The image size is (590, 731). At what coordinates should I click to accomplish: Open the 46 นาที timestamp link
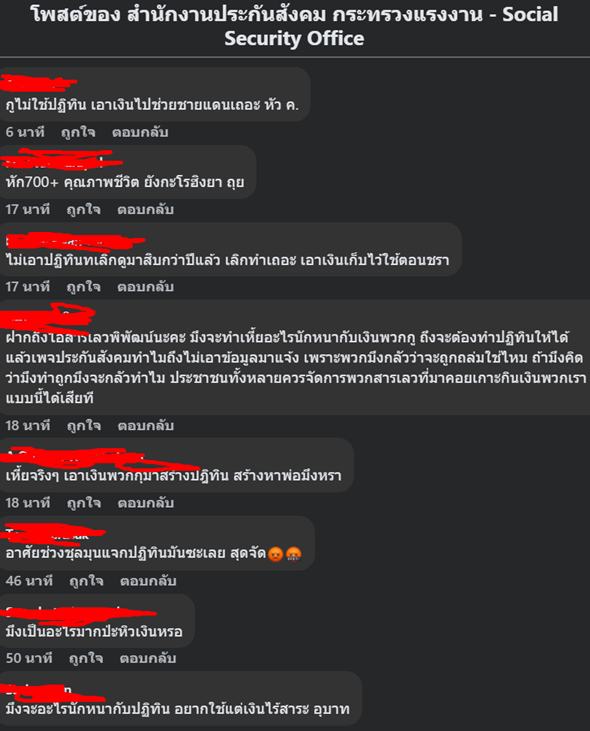click(x=29, y=581)
